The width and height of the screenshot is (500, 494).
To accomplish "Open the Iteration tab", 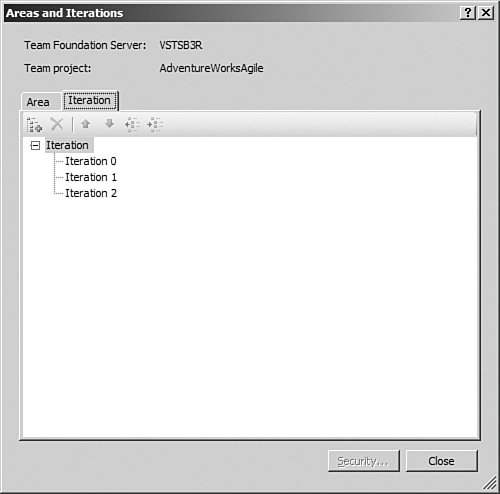I will pyautogui.click(x=89, y=100).
